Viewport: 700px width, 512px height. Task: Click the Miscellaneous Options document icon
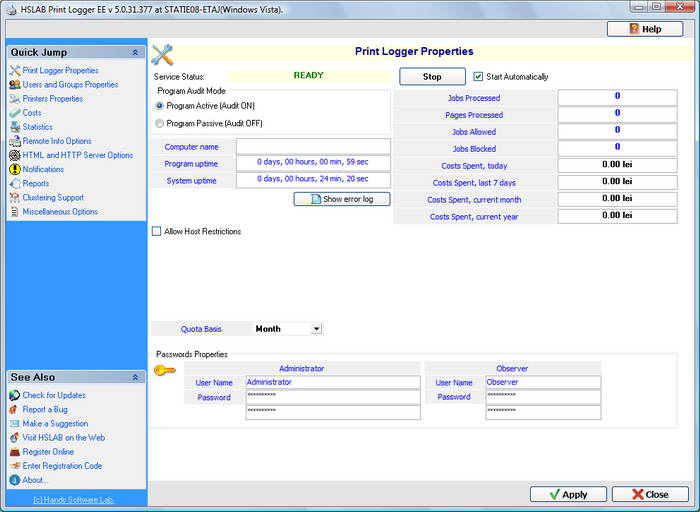coord(15,212)
